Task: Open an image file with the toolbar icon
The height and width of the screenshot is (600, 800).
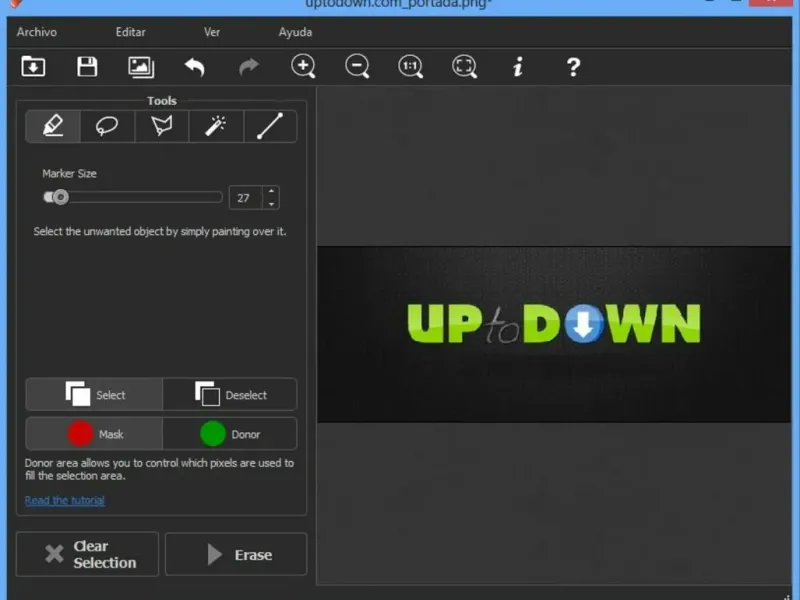Action: pos(33,66)
